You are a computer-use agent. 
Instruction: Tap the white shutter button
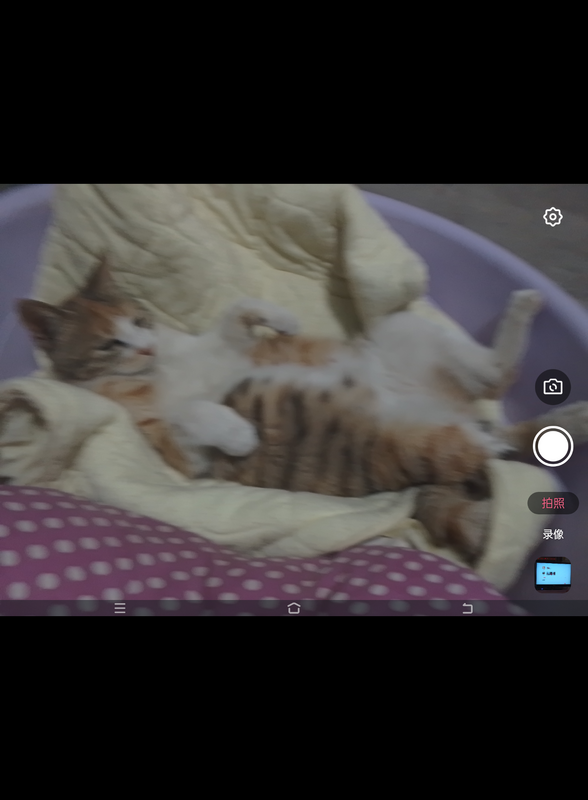tap(553, 446)
